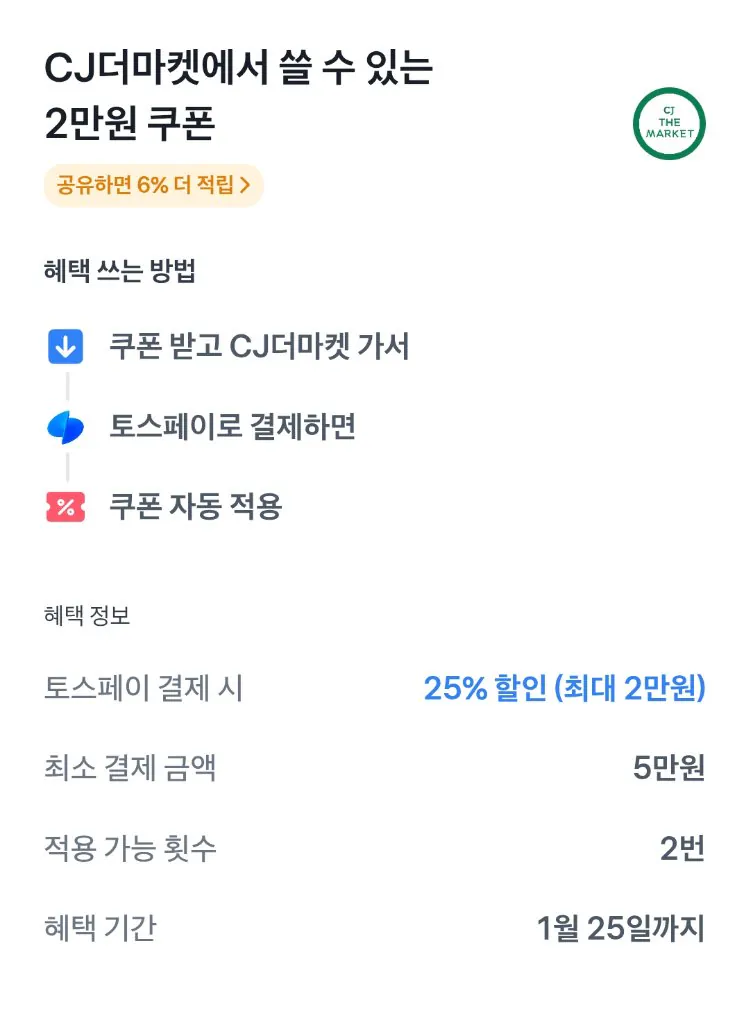Click the '1월 25일까지' expiry date
The height and width of the screenshot is (1029, 750).
(x=620, y=929)
